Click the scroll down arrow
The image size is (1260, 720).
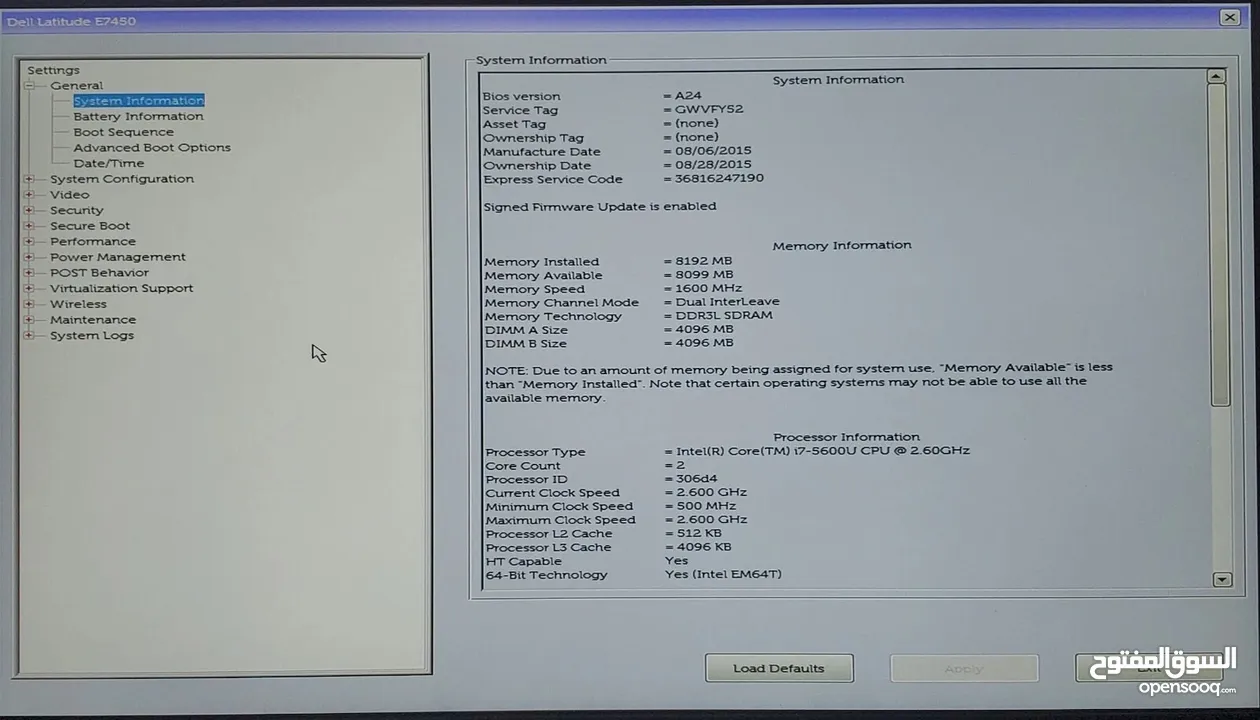[1220, 579]
